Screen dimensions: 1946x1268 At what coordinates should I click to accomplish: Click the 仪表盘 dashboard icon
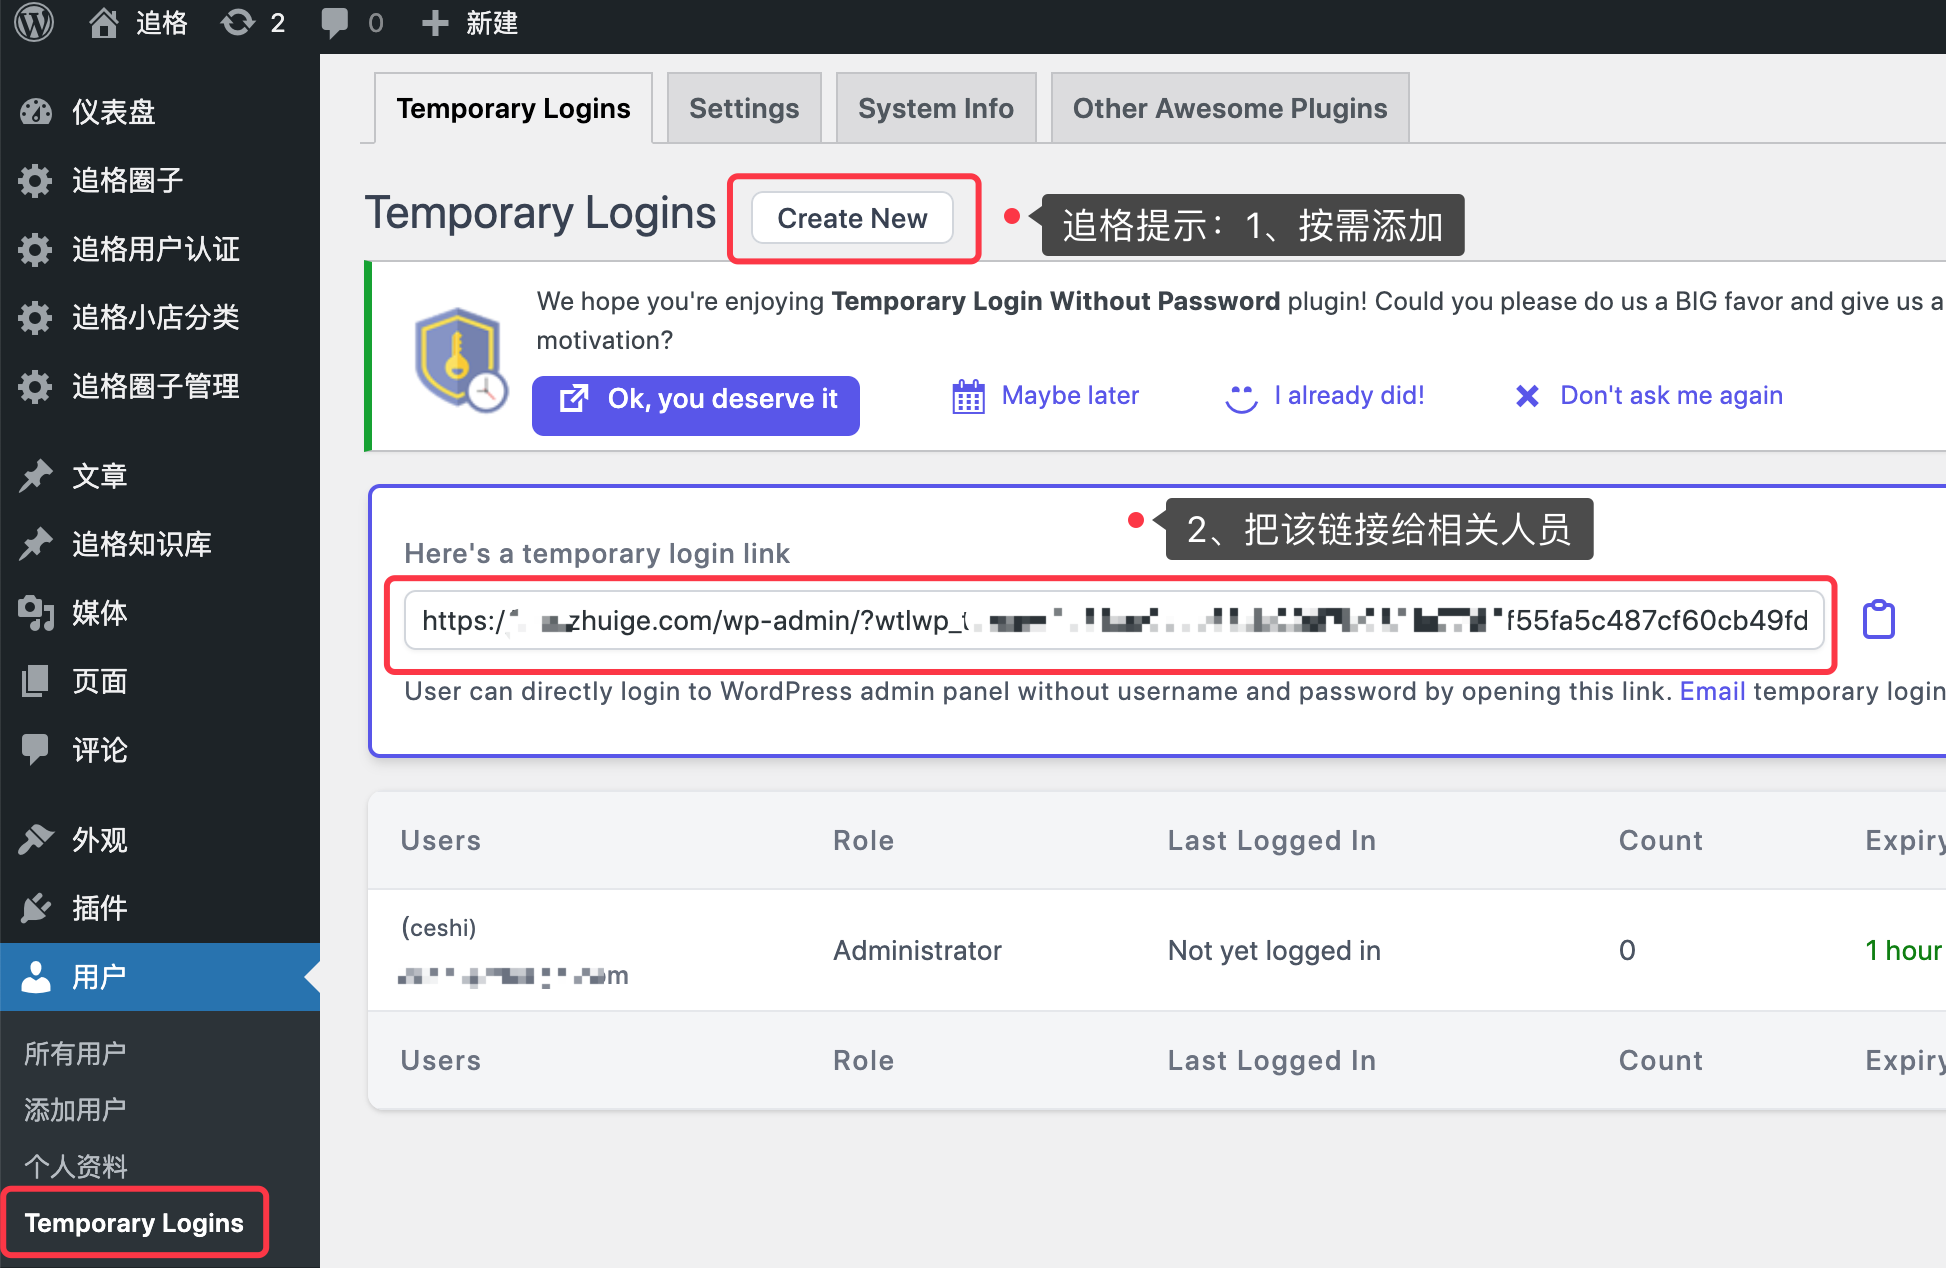[35, 112]
